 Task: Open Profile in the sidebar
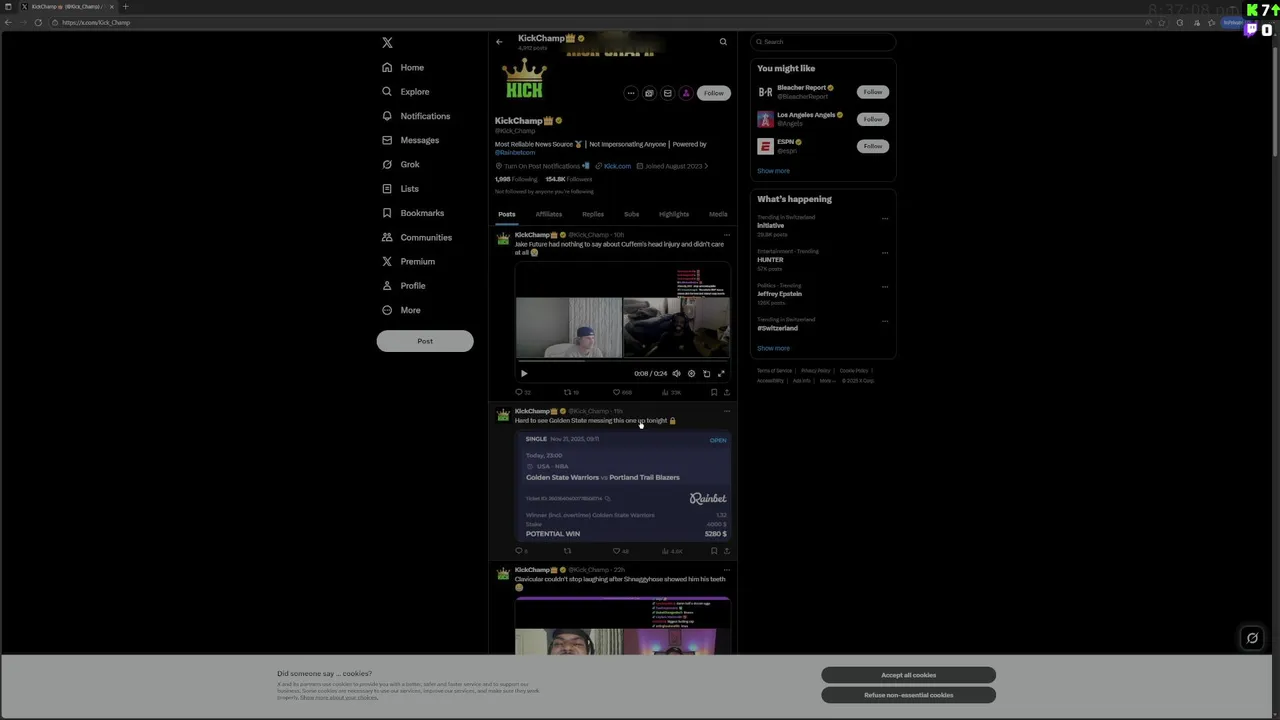click(x=403, y=286)
